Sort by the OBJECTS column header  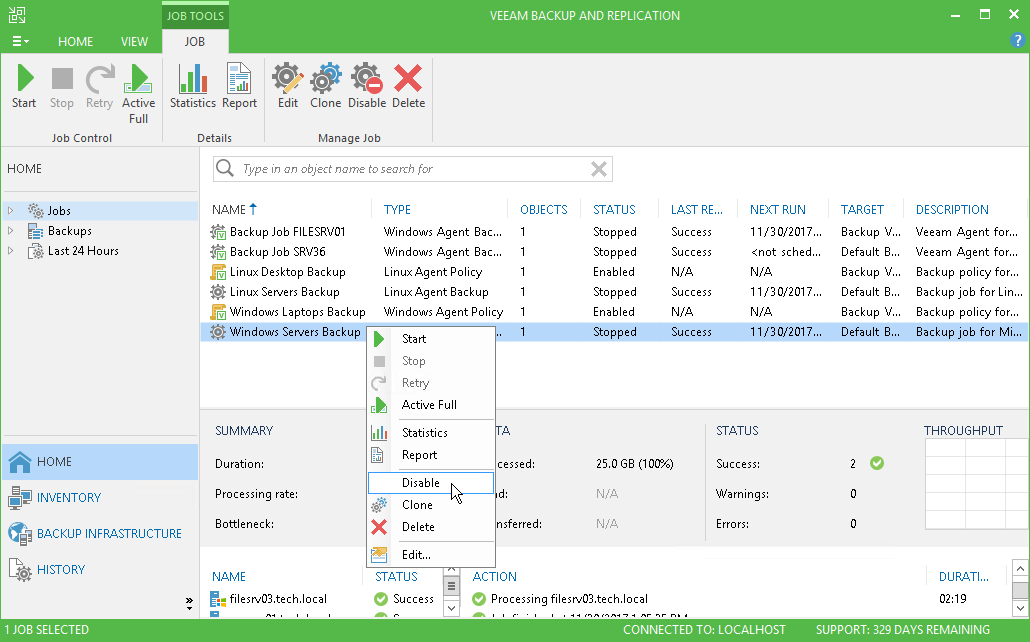click(x=543, y=210)
